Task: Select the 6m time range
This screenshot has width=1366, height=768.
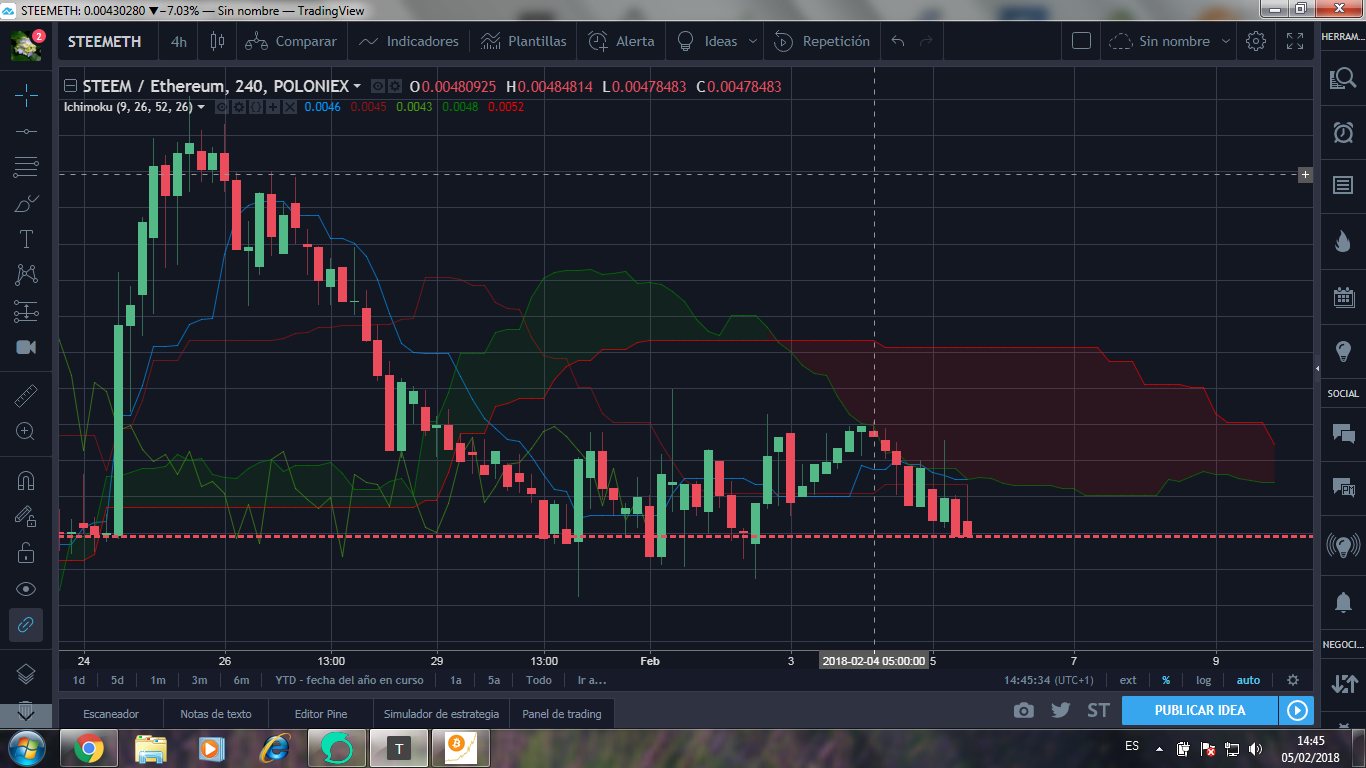Action: pyautogui.click(x=241, y=680)
